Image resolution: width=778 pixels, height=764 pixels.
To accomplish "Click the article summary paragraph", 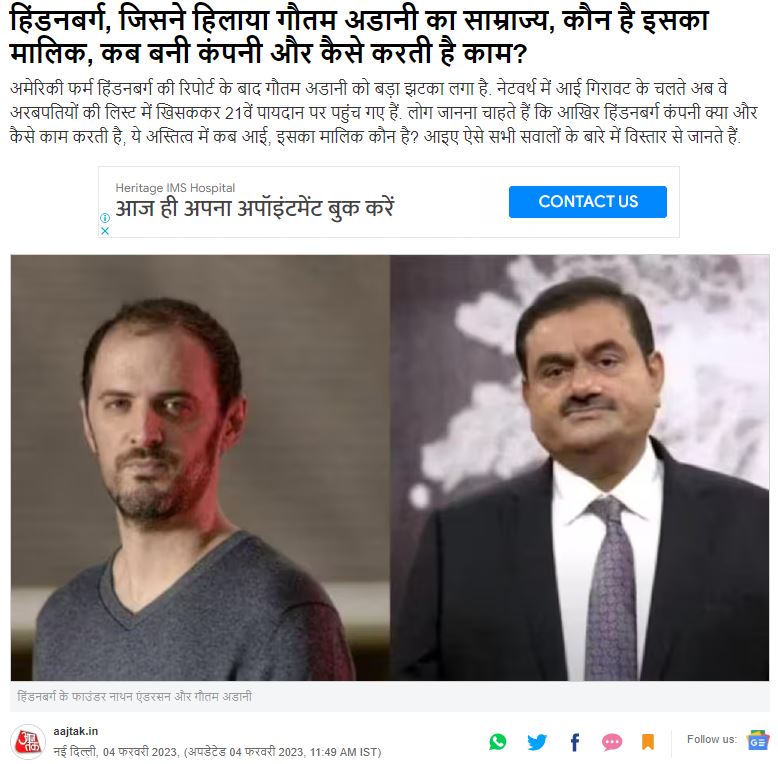I will tap(384, 112).
